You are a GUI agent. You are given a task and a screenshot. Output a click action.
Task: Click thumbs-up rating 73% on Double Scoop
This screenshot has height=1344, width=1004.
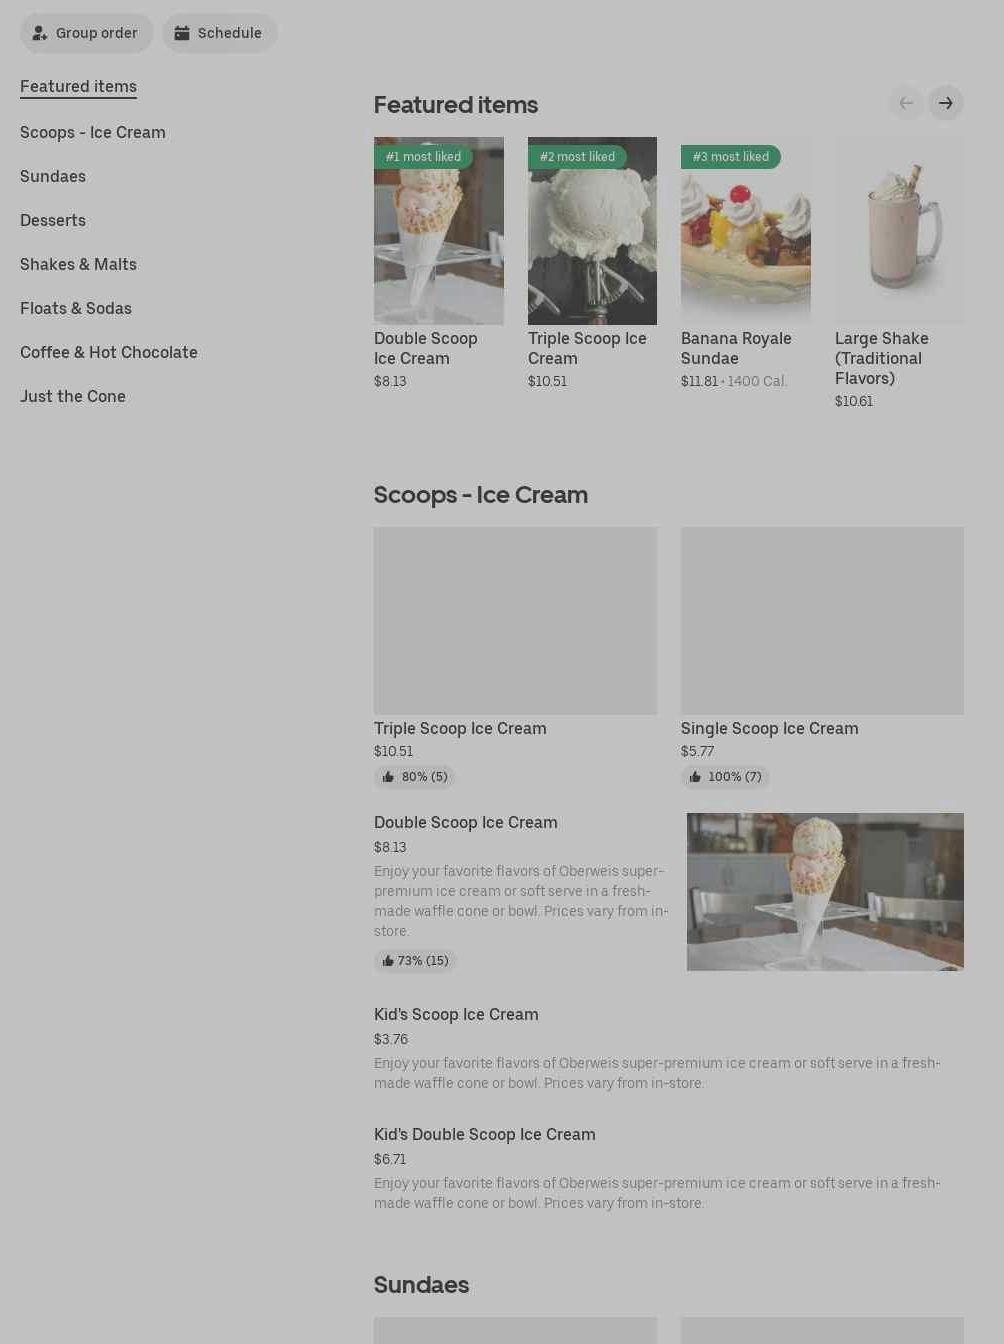(x=415, y=961)
